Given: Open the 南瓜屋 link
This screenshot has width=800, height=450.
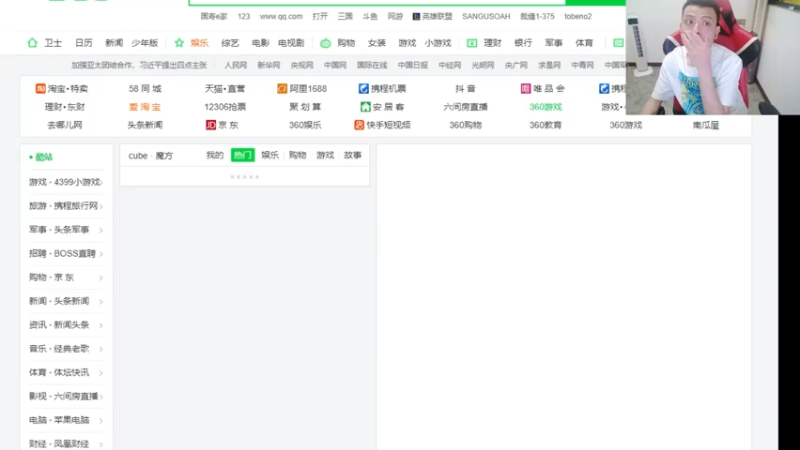Looking at the screenshot, I should click(706, 125).
